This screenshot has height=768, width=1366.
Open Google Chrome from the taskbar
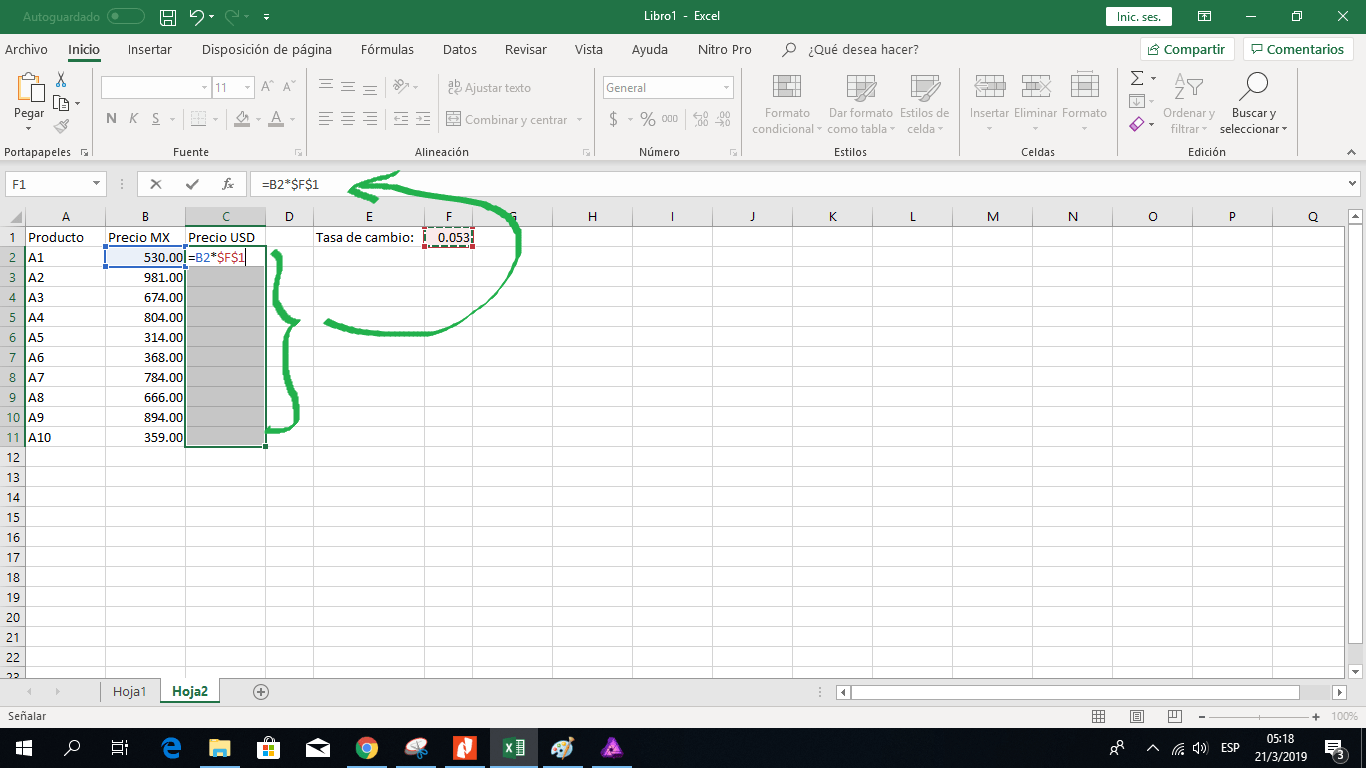tap(367, 748)
